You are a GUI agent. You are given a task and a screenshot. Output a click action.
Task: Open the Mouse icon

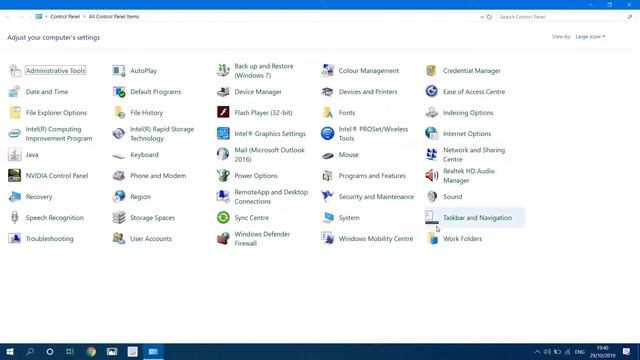pyautogui.click(x=328, y=155)
